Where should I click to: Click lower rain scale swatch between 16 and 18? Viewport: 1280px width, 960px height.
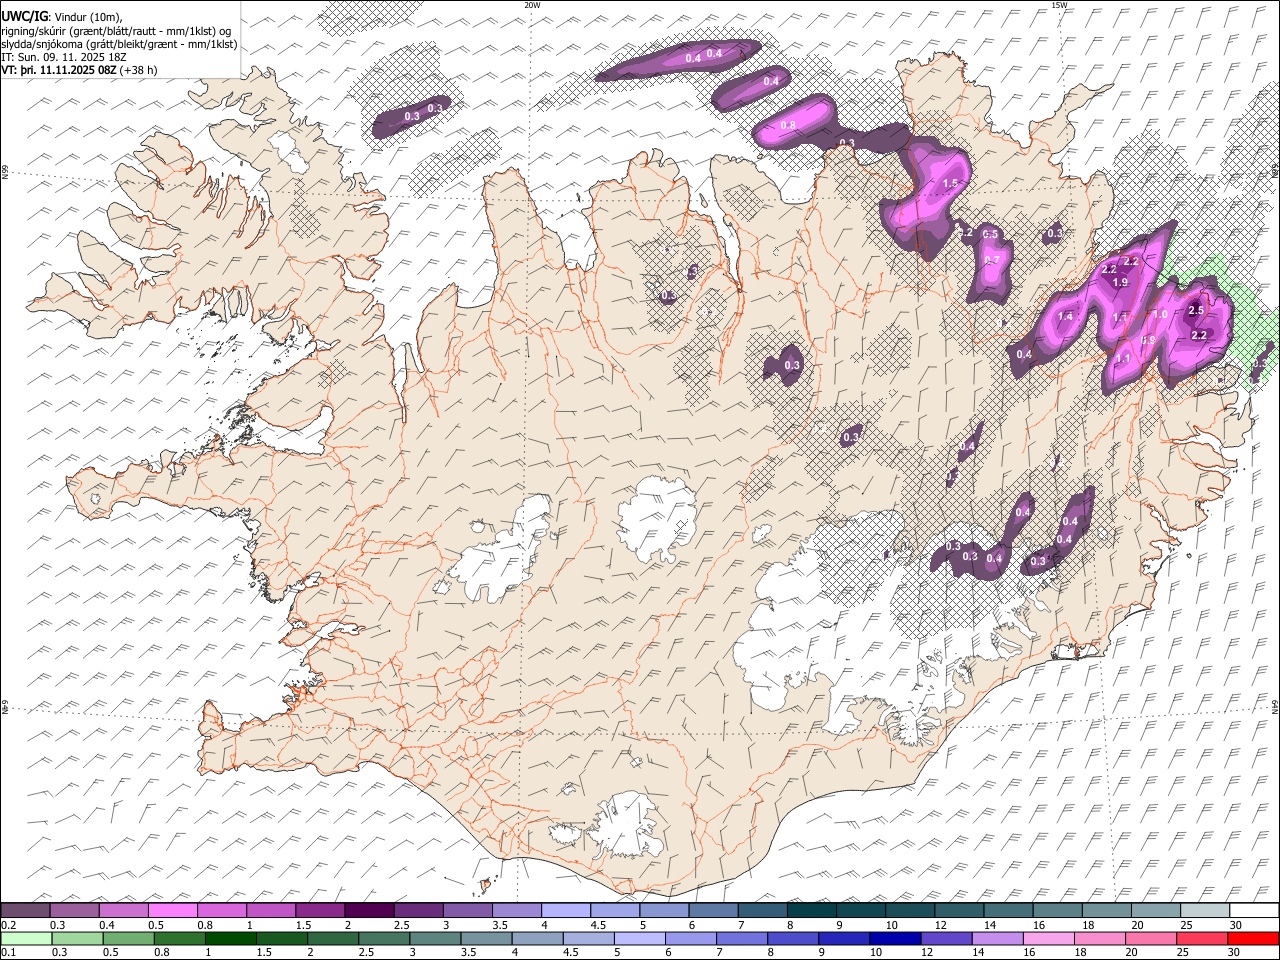[x=1050, y=938]
